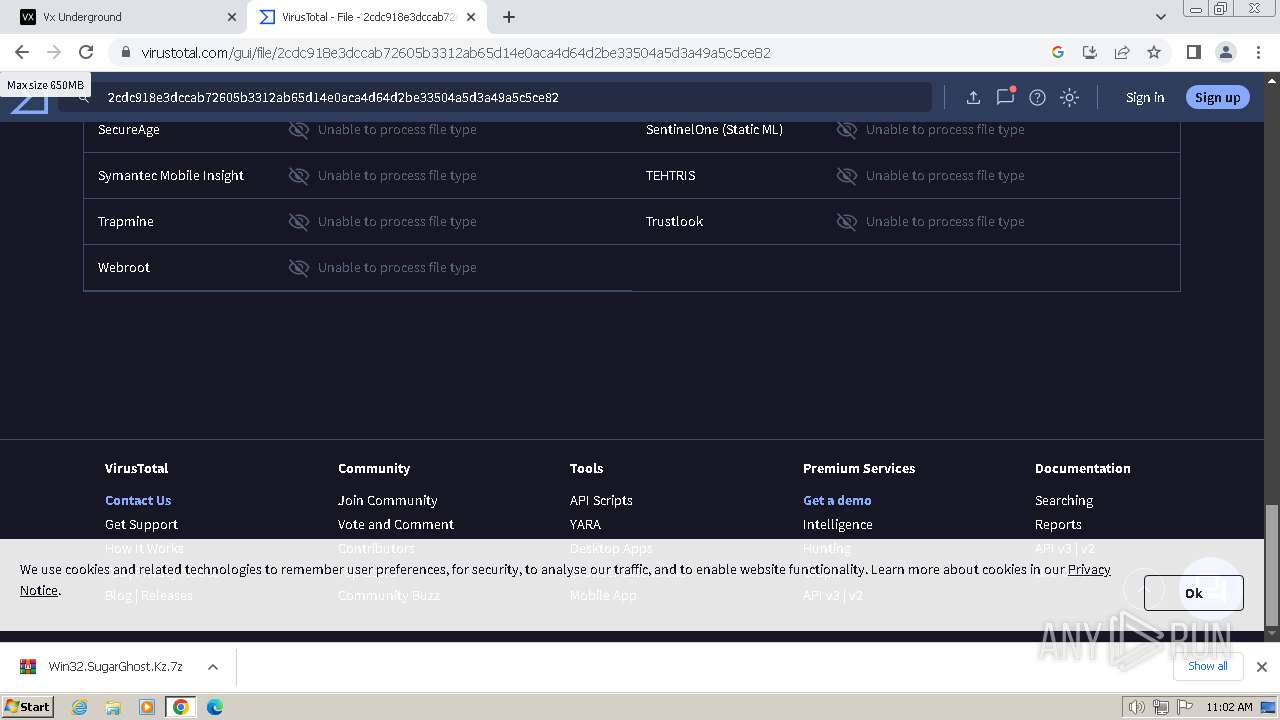Open the YARA tools link
Viewport: 1280px width, 720px height.
(x=585, y=524)
